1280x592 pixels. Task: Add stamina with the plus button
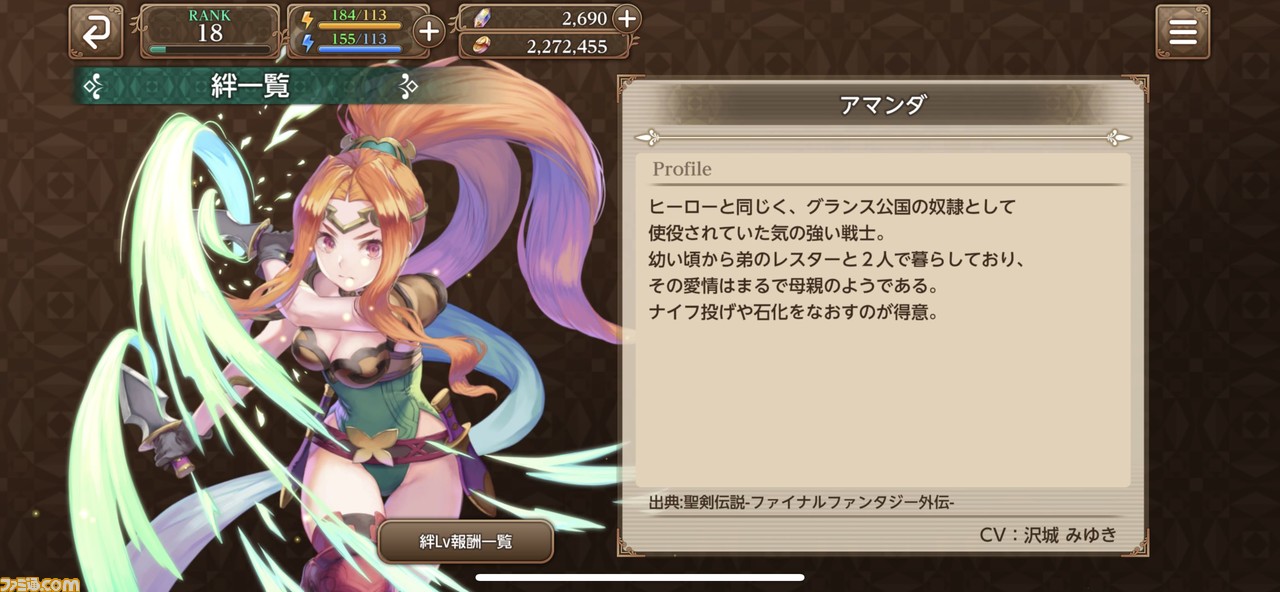click(x=428, y=31)
